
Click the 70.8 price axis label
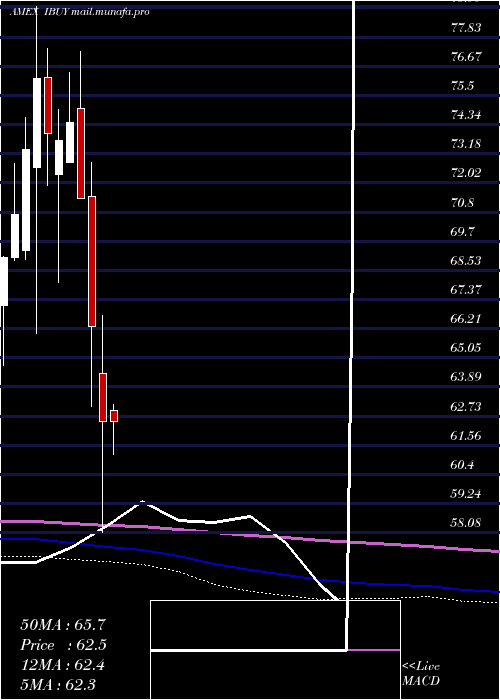click(462, 203)
